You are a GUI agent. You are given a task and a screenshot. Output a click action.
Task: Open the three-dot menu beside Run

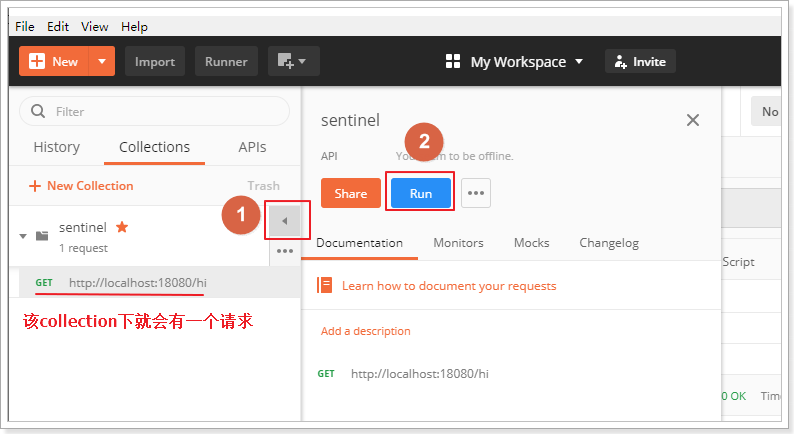point(476,194)
